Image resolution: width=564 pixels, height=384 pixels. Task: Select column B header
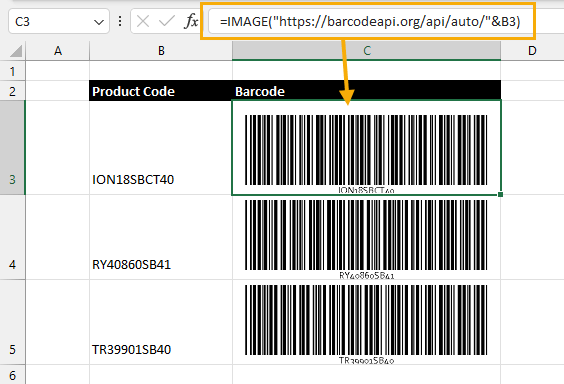pyautogui.click(x=161, y=51)
